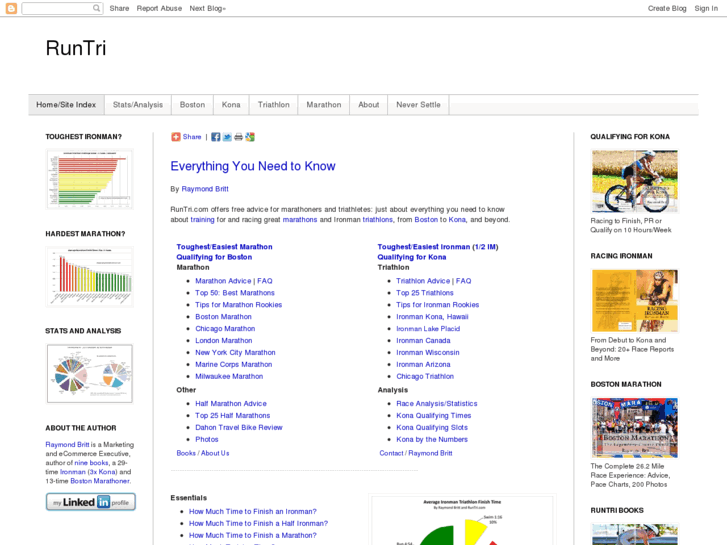Open Top 50: Best Marathons link
The width and height of the screenshot is (727, 545).
(x=235, y=293)
